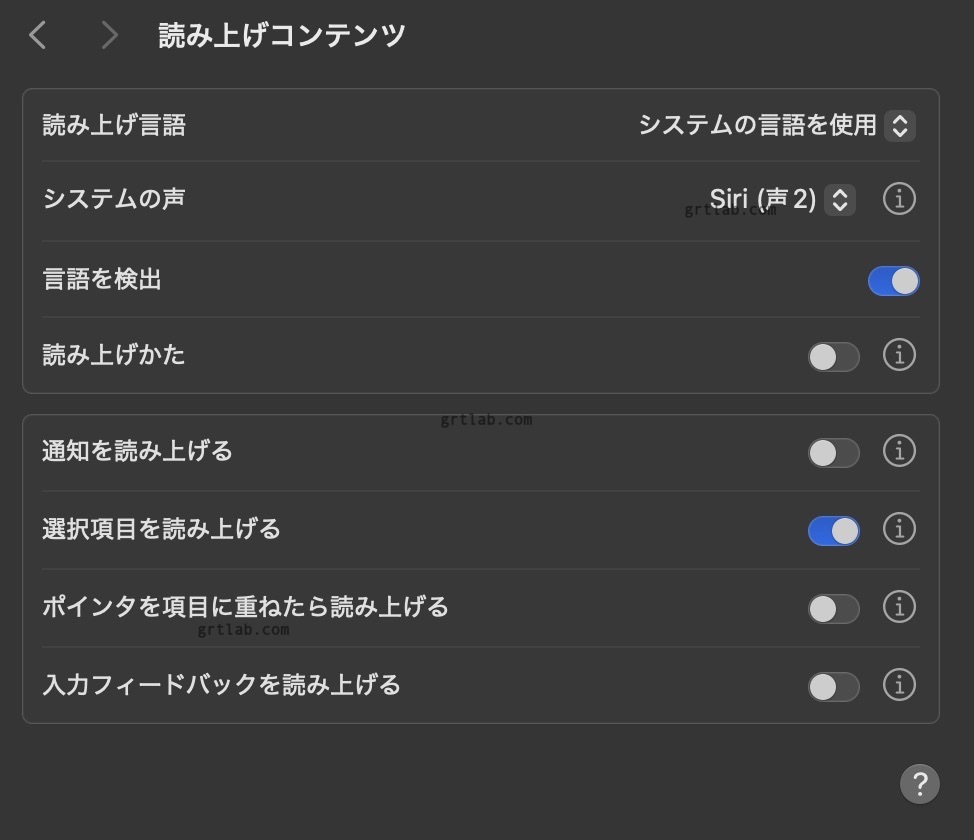Click the 読み上げ言語 row label
The width and height of the screenshot is (974, 840).
click(114, 126)
